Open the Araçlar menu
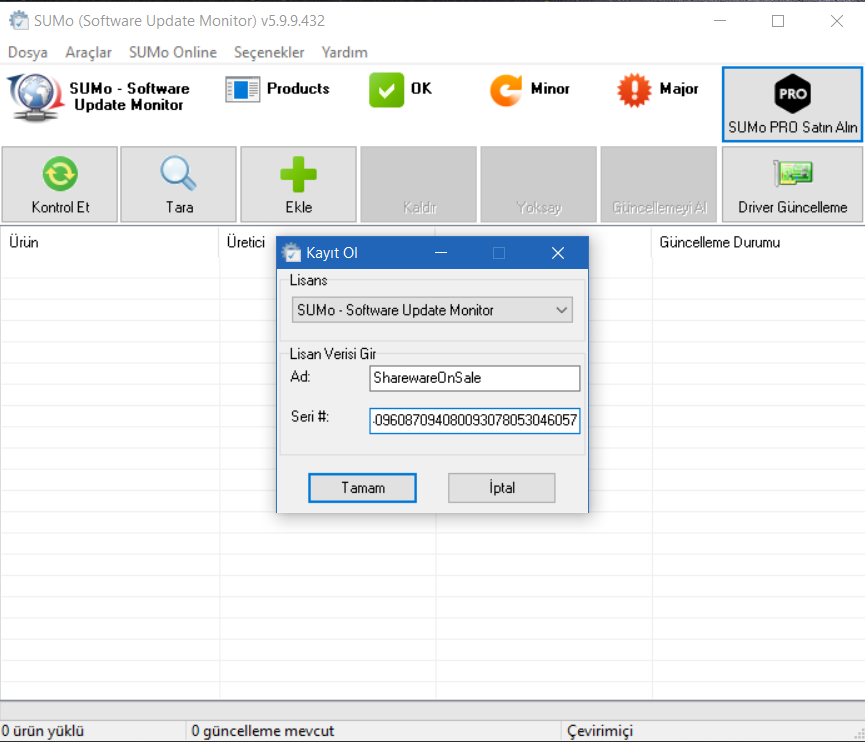Screen dimensions: 865x742 tap(88, 52)
